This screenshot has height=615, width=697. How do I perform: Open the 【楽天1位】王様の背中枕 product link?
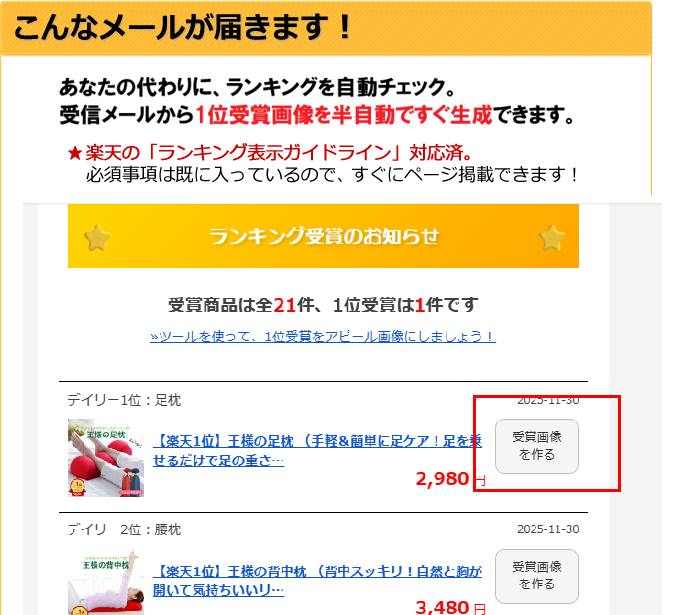(317, 580)
